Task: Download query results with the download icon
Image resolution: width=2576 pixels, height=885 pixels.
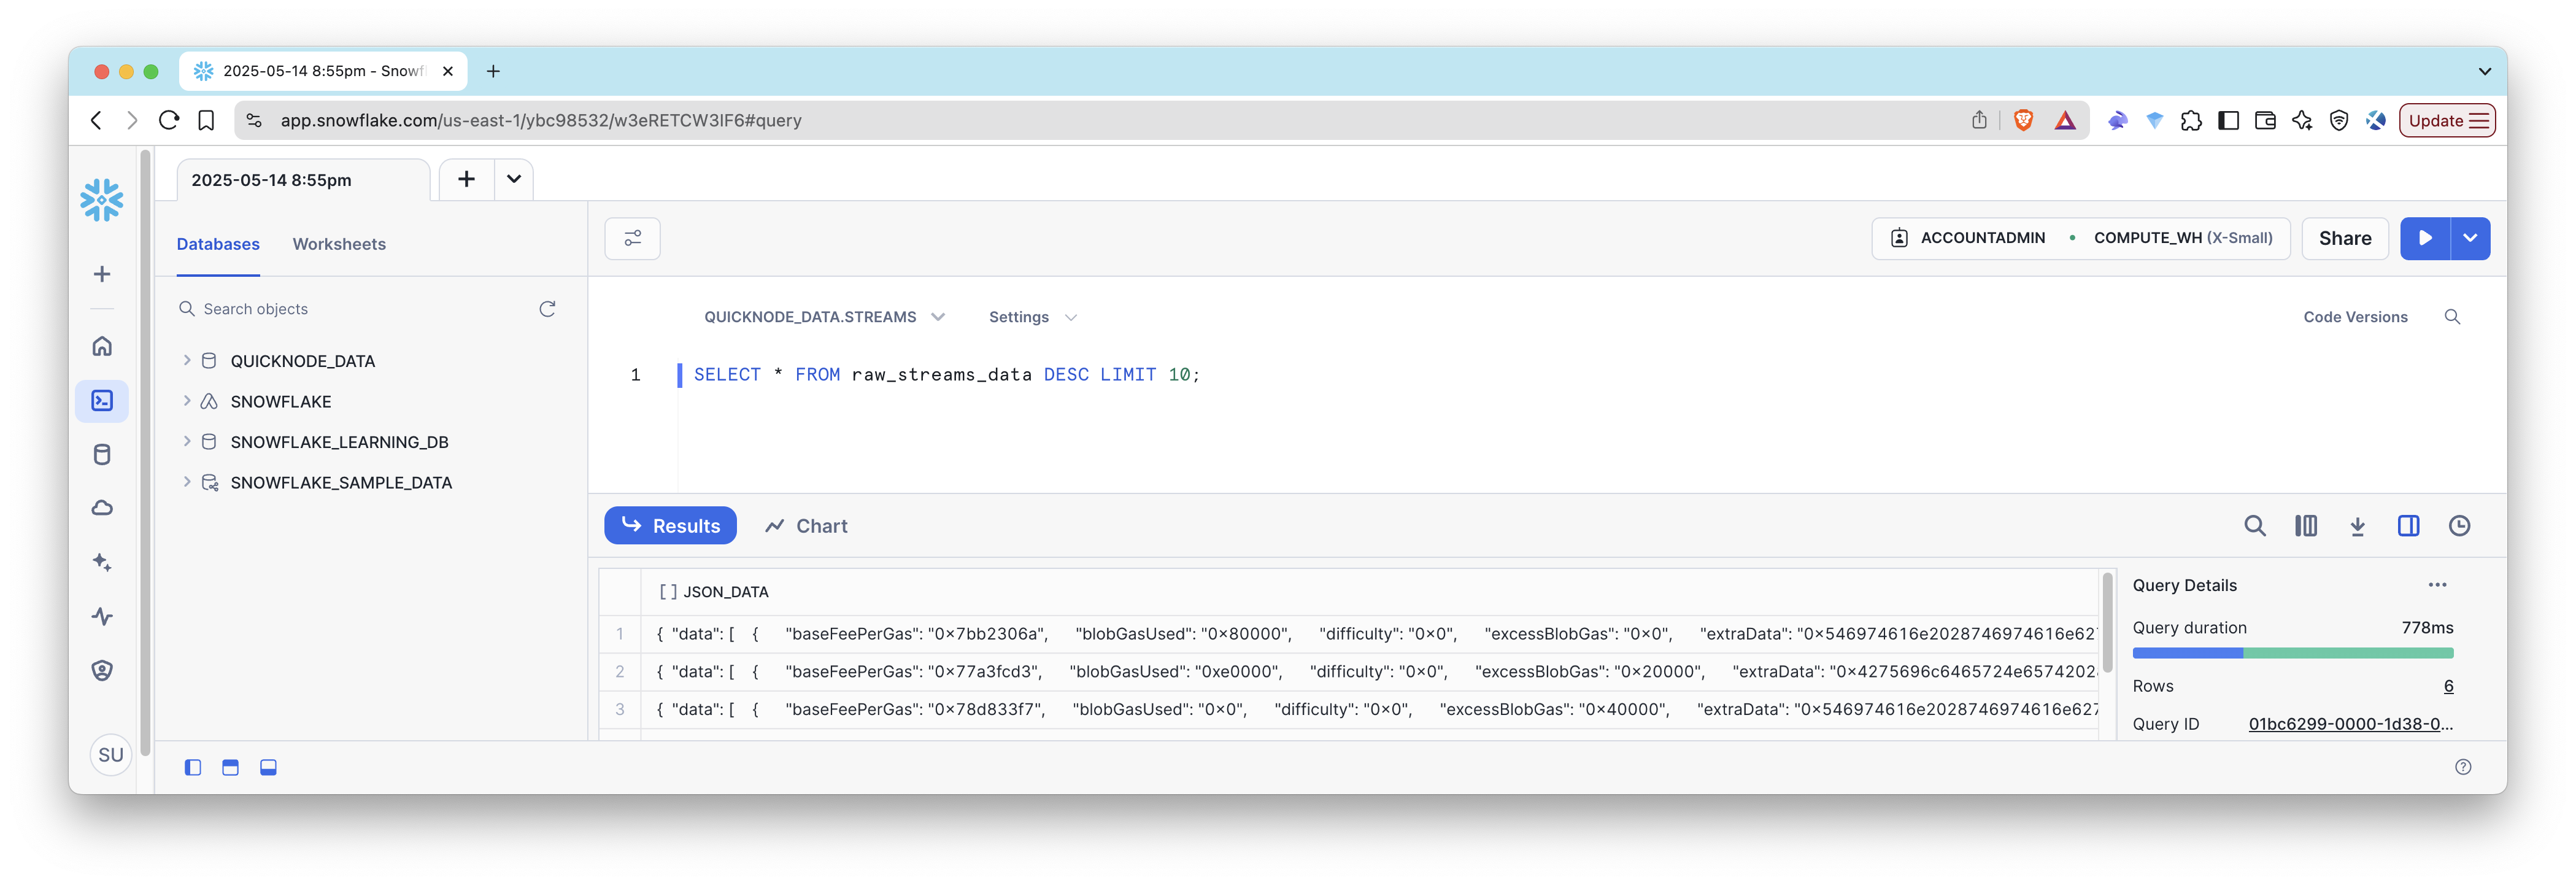Action: tap(2357, 525)
